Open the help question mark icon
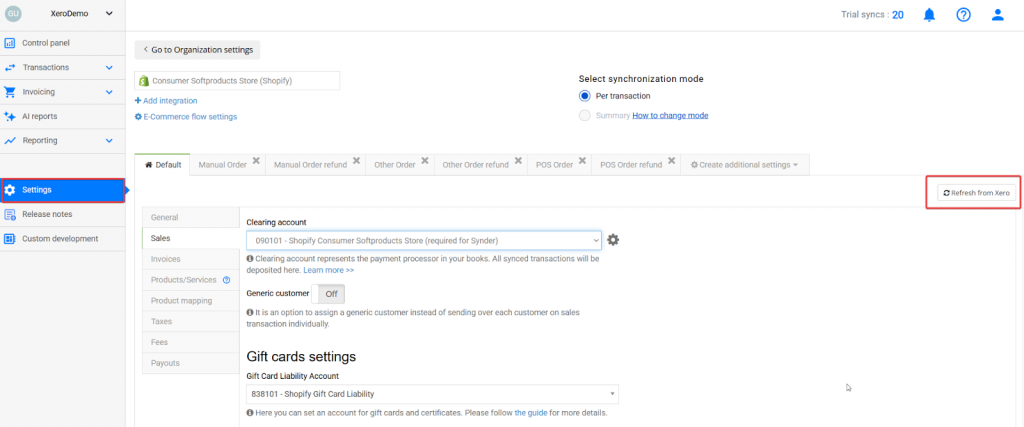The height and width of the screenshot is (427, 1024). pyautogui.click(x=963, y=15)
